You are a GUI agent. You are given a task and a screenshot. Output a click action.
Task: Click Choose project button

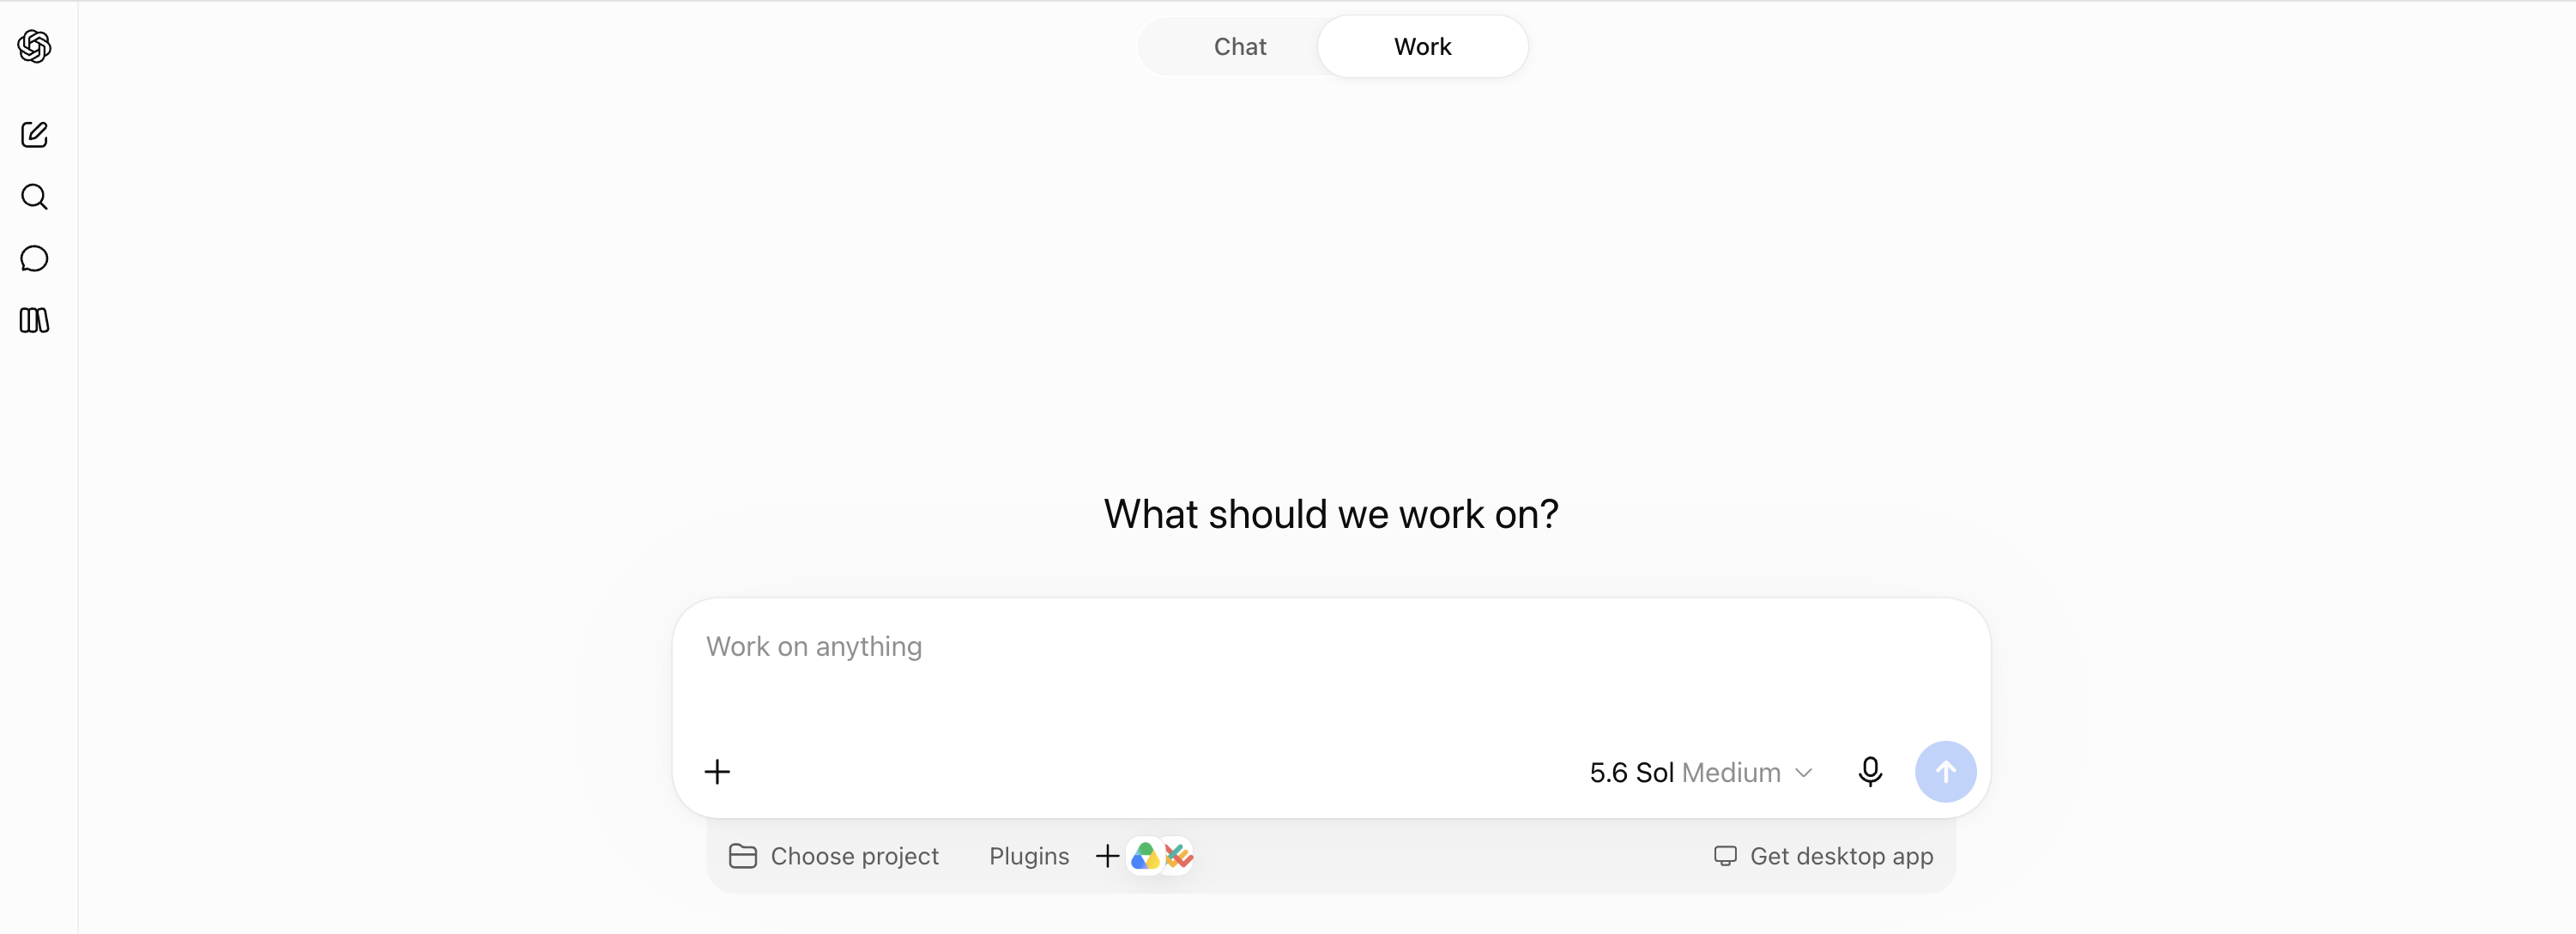click(834, 856)
